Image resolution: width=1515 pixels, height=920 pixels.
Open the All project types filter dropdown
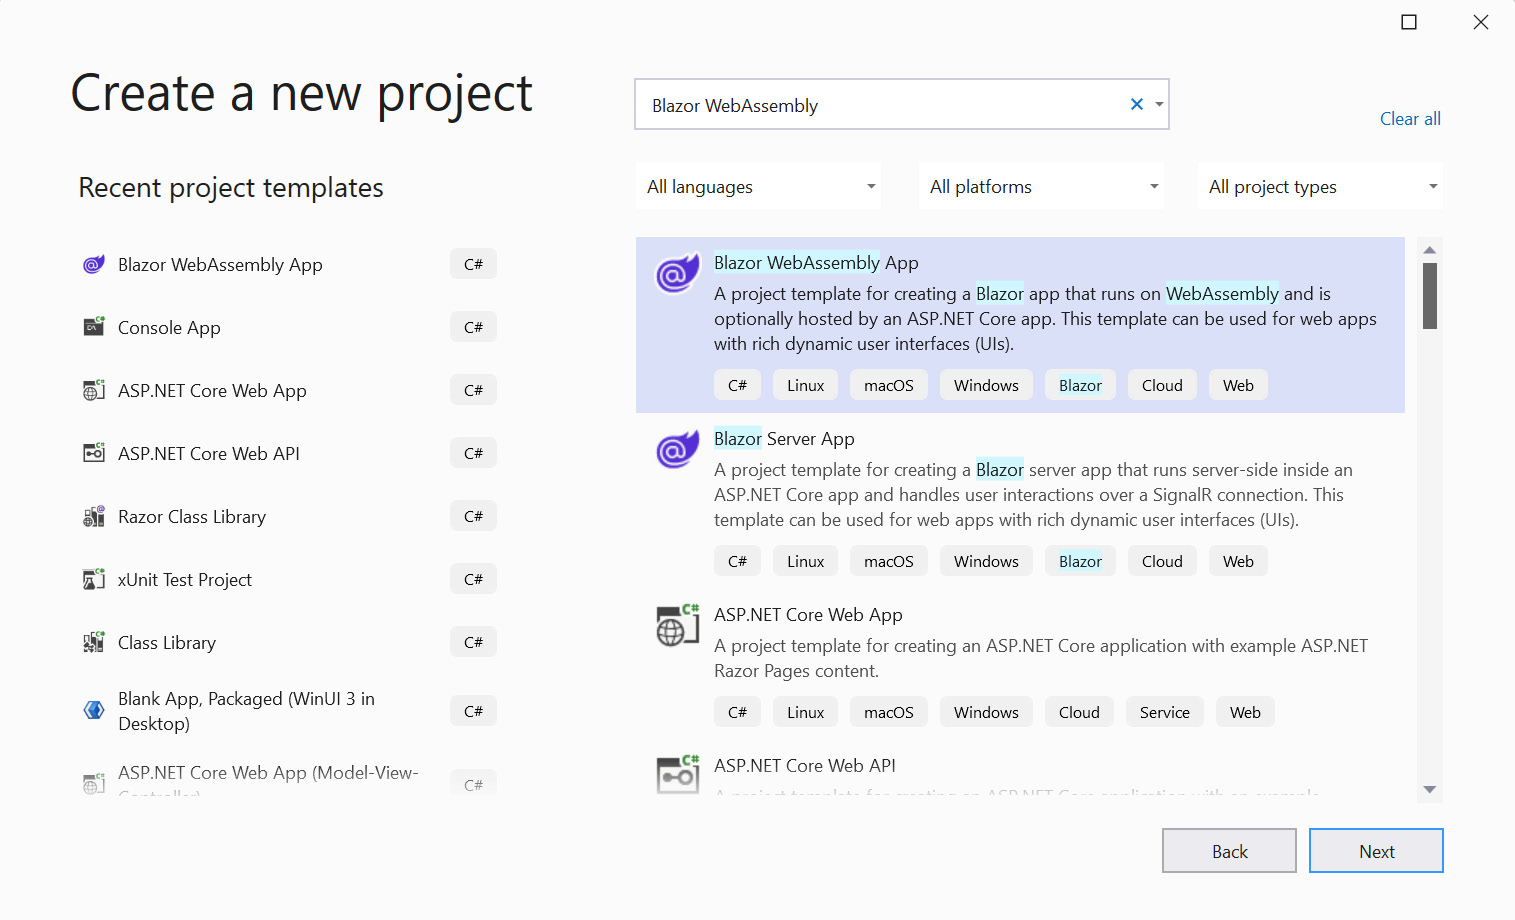pos(1320,186)
